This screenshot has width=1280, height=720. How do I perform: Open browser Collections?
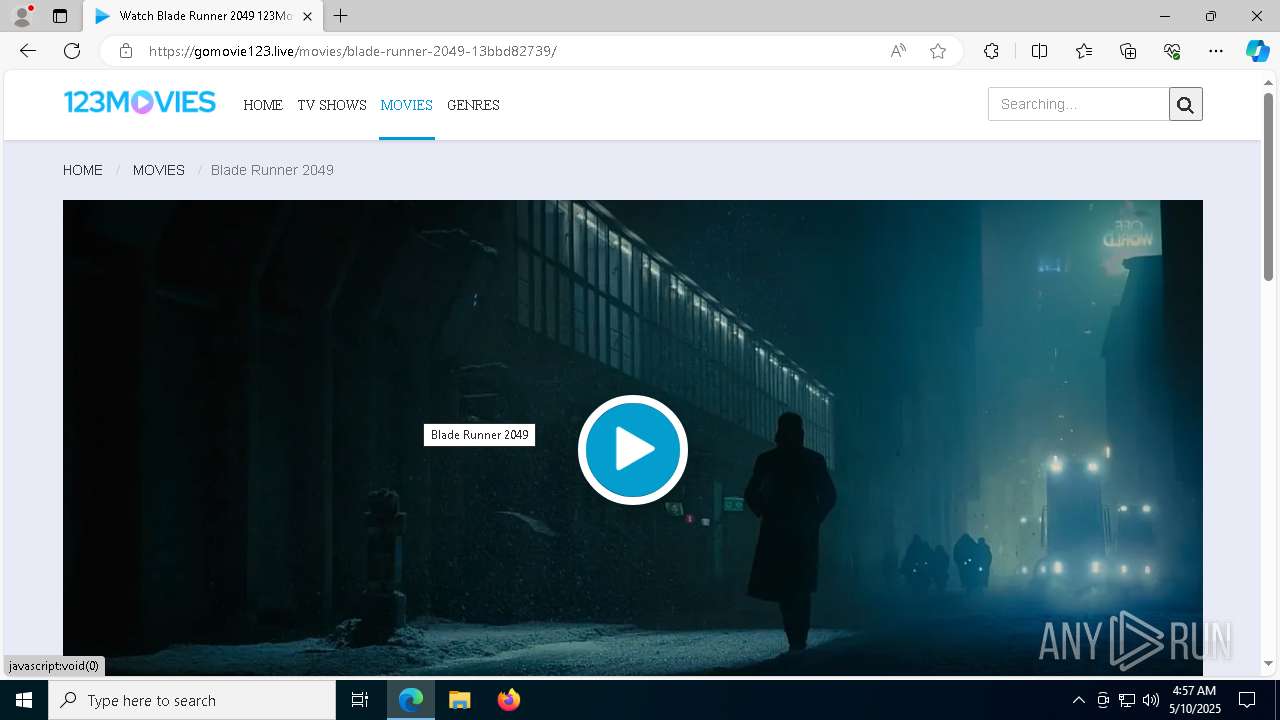pyautogui.click(x=1128, y=51)
